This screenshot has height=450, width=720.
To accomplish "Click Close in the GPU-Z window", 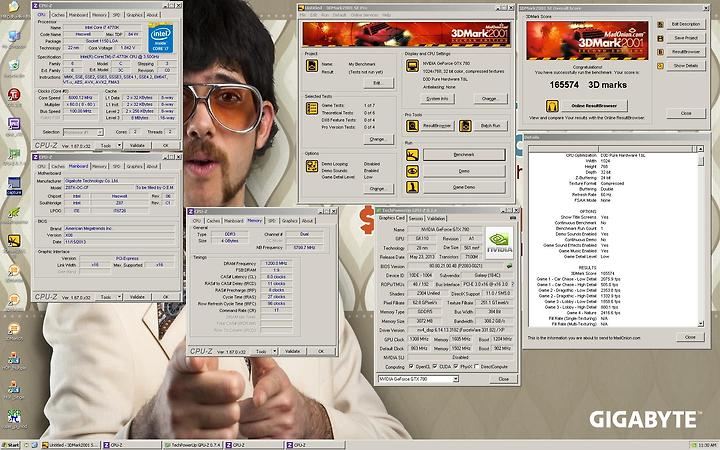I will point(504,379).
